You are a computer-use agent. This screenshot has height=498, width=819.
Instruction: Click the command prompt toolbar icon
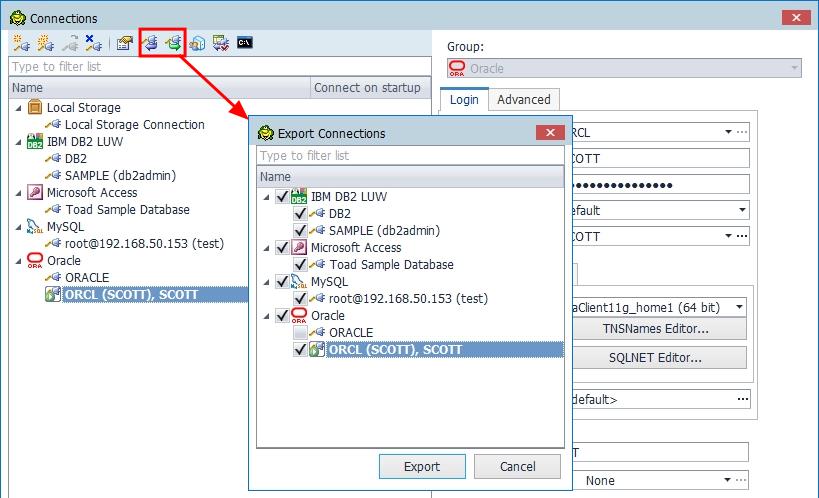244,43
